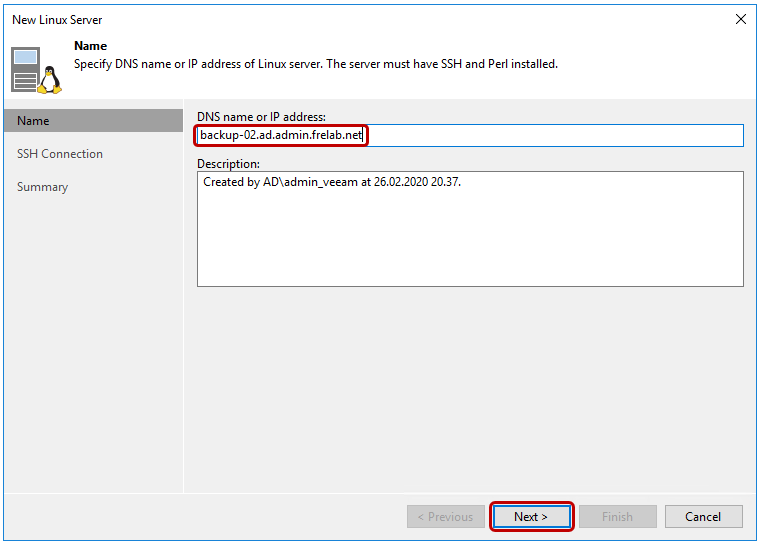The width and height of the screenshot is (761, 545).
Task: Close the New Linux Server dialog
Action: (741, 19)
